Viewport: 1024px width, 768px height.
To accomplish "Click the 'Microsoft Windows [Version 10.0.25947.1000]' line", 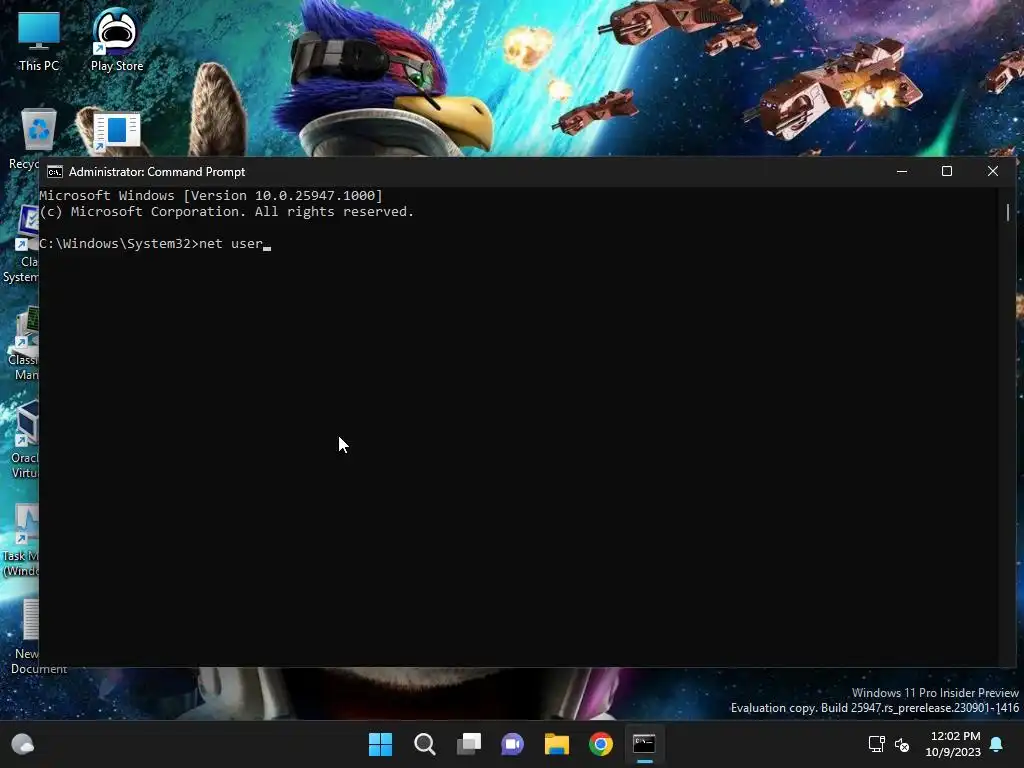I will pyautogui.click(x=211, y=195).
